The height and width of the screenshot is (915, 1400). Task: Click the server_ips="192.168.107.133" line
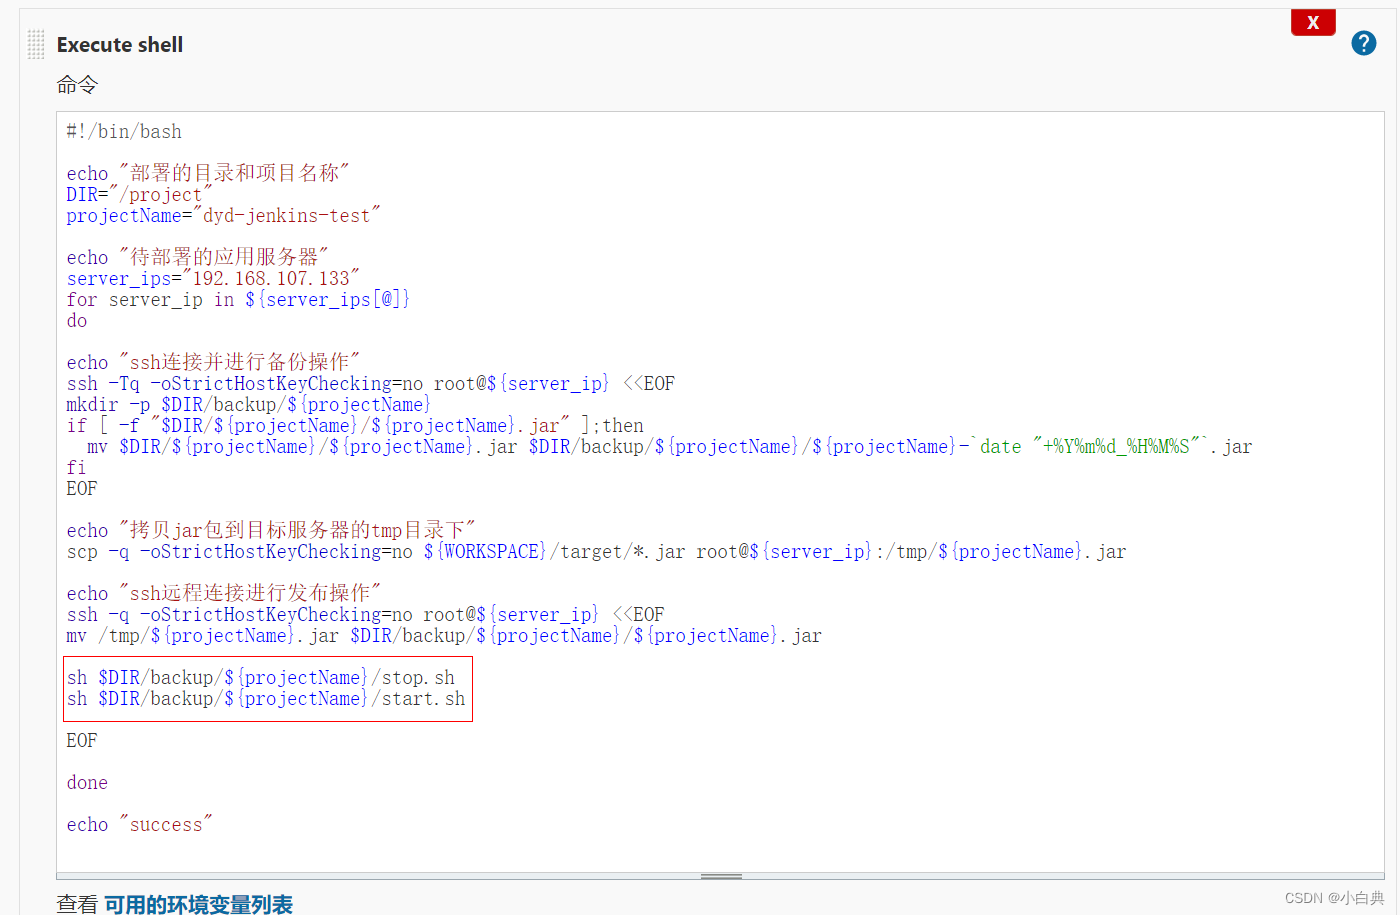click(213, 279)
